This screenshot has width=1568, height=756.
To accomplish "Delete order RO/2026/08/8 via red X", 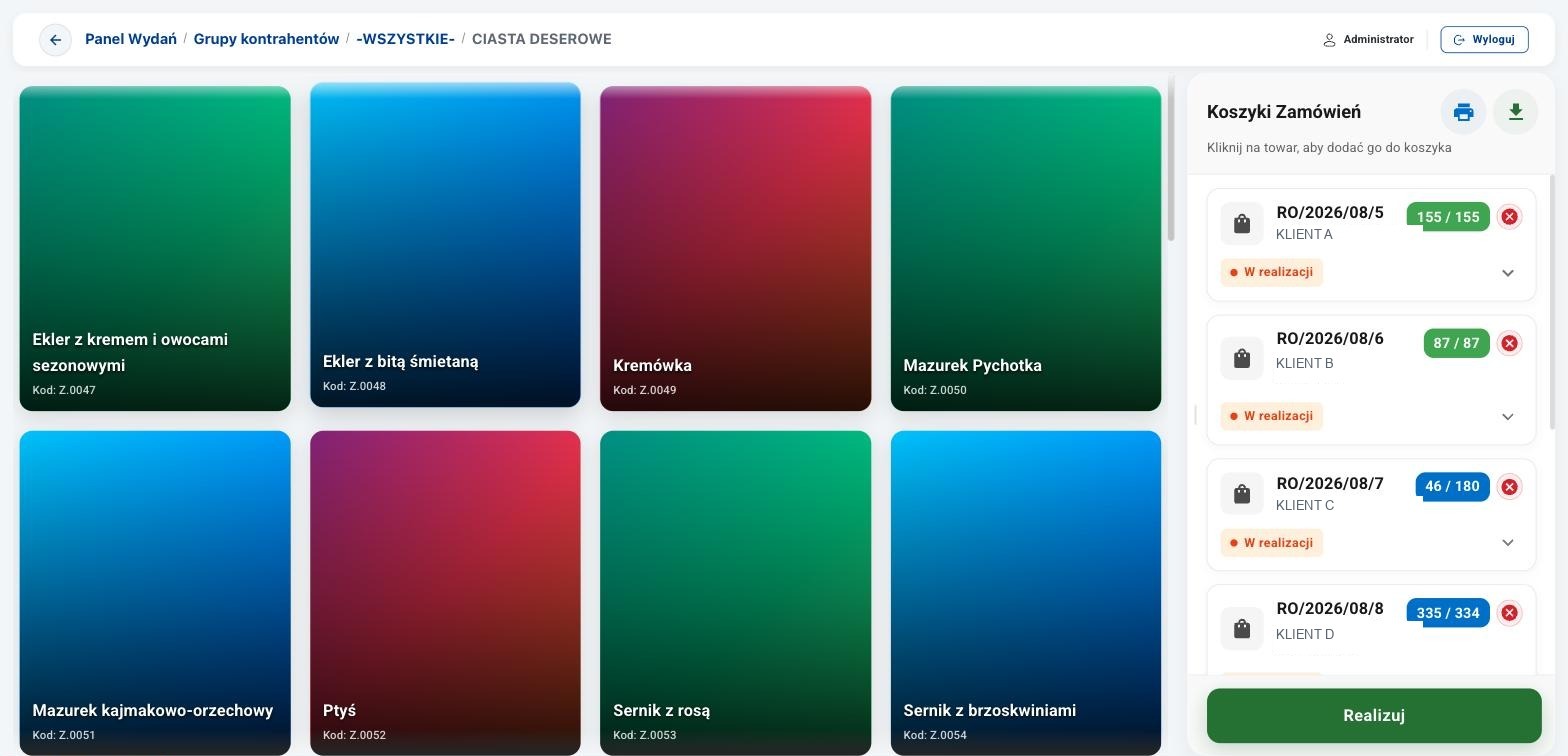I will [1510, 613].
